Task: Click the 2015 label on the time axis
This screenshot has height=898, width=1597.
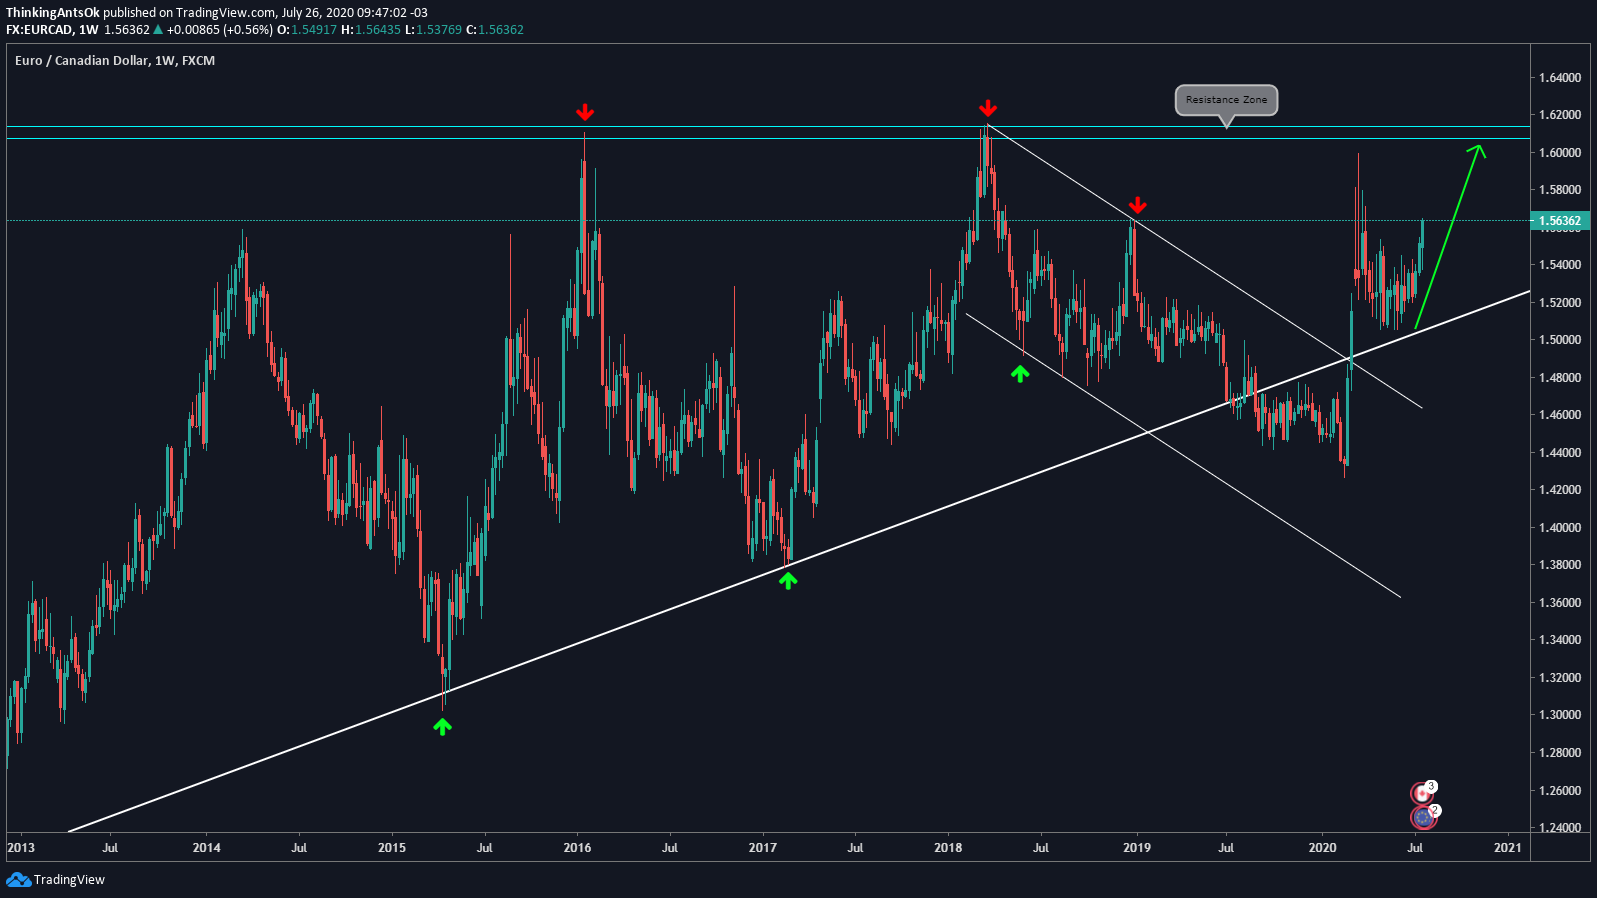Action: point(392,848)
